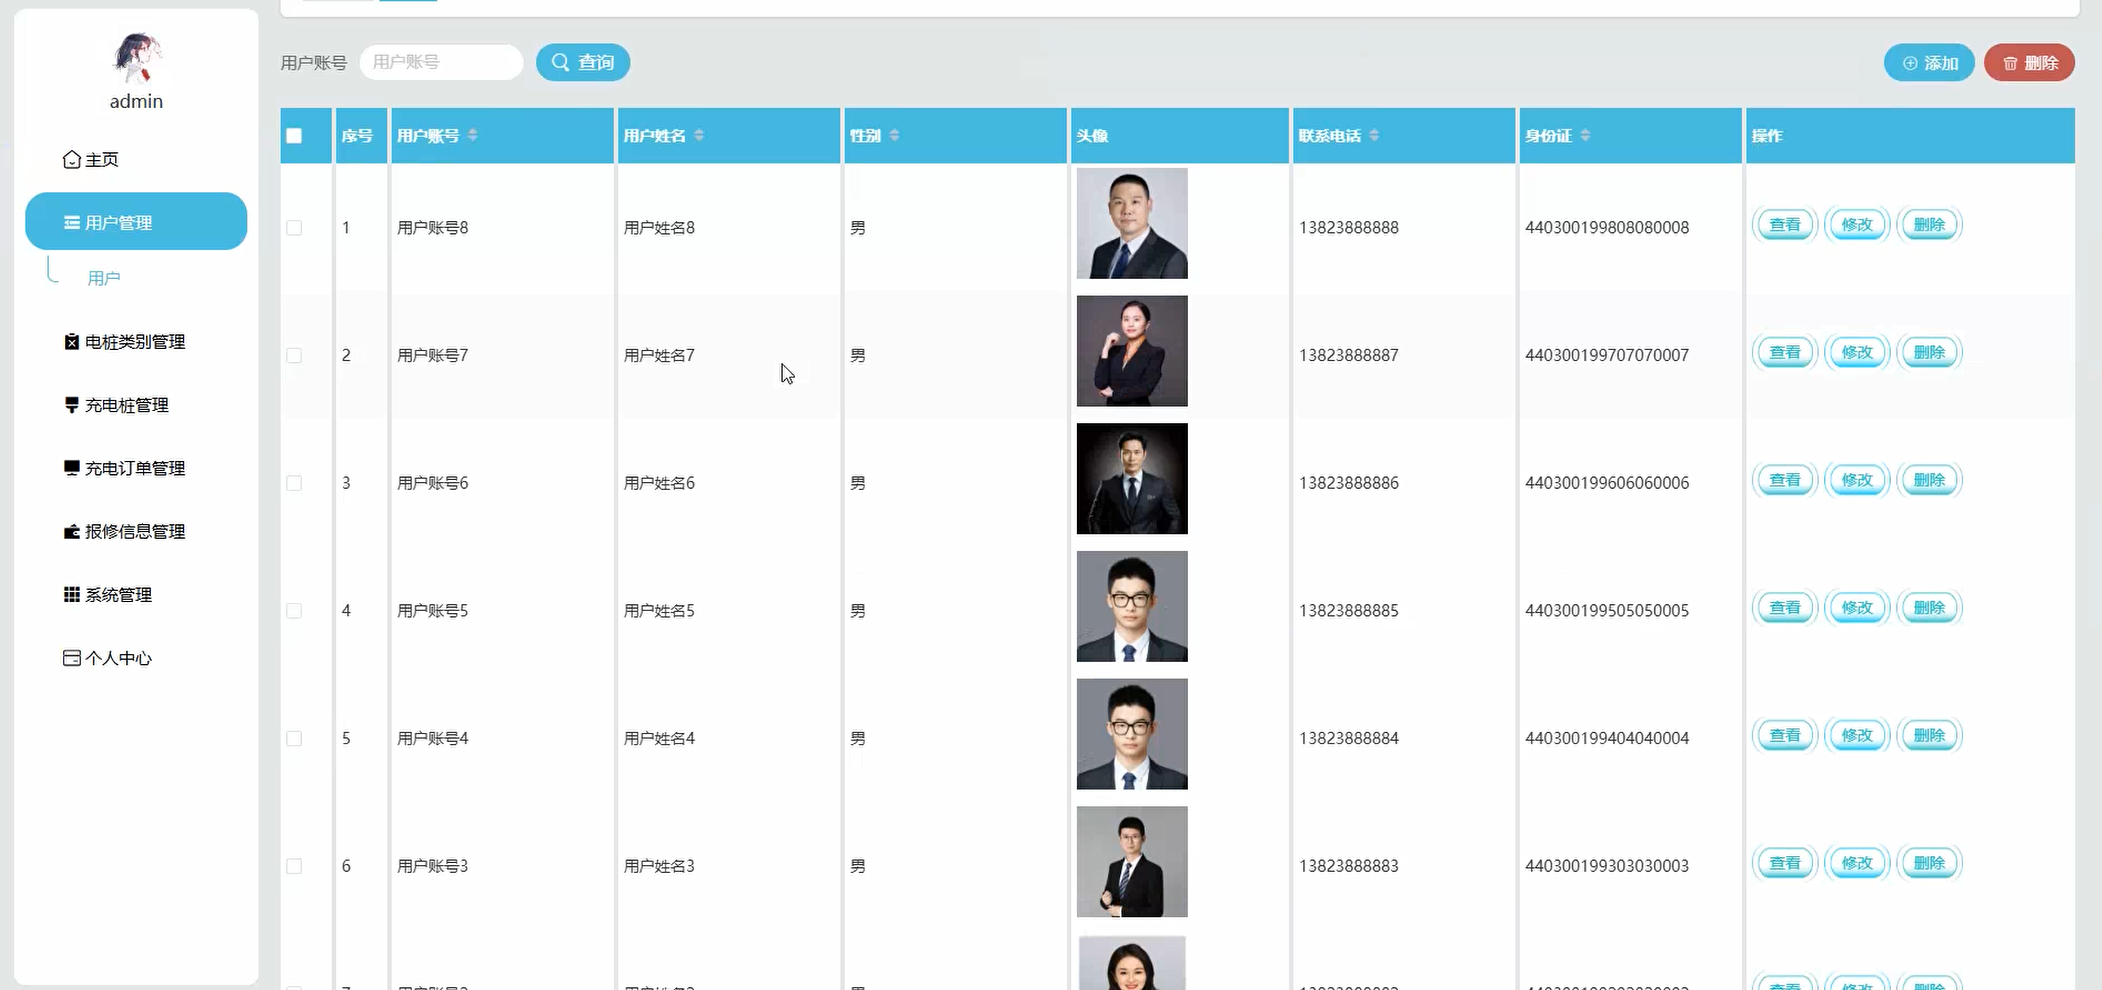Click the 用户姓名6 name cell
2102x990 pixels.
click(659, 483)
